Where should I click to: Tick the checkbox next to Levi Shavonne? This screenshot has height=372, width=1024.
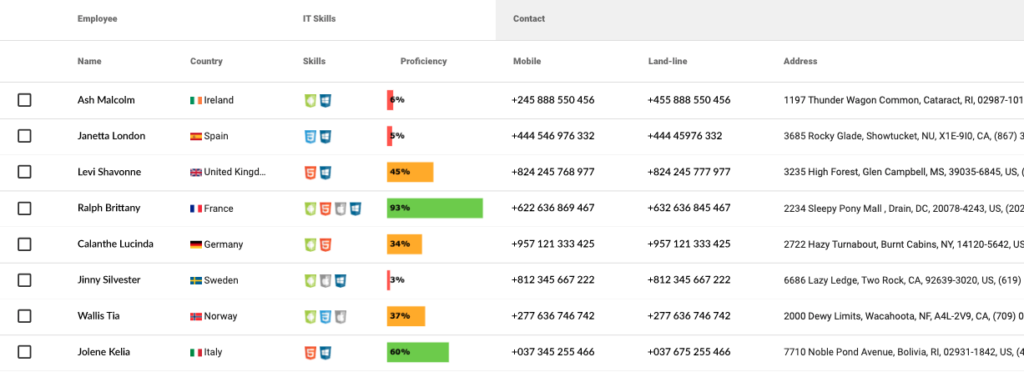tap(24, 172)
